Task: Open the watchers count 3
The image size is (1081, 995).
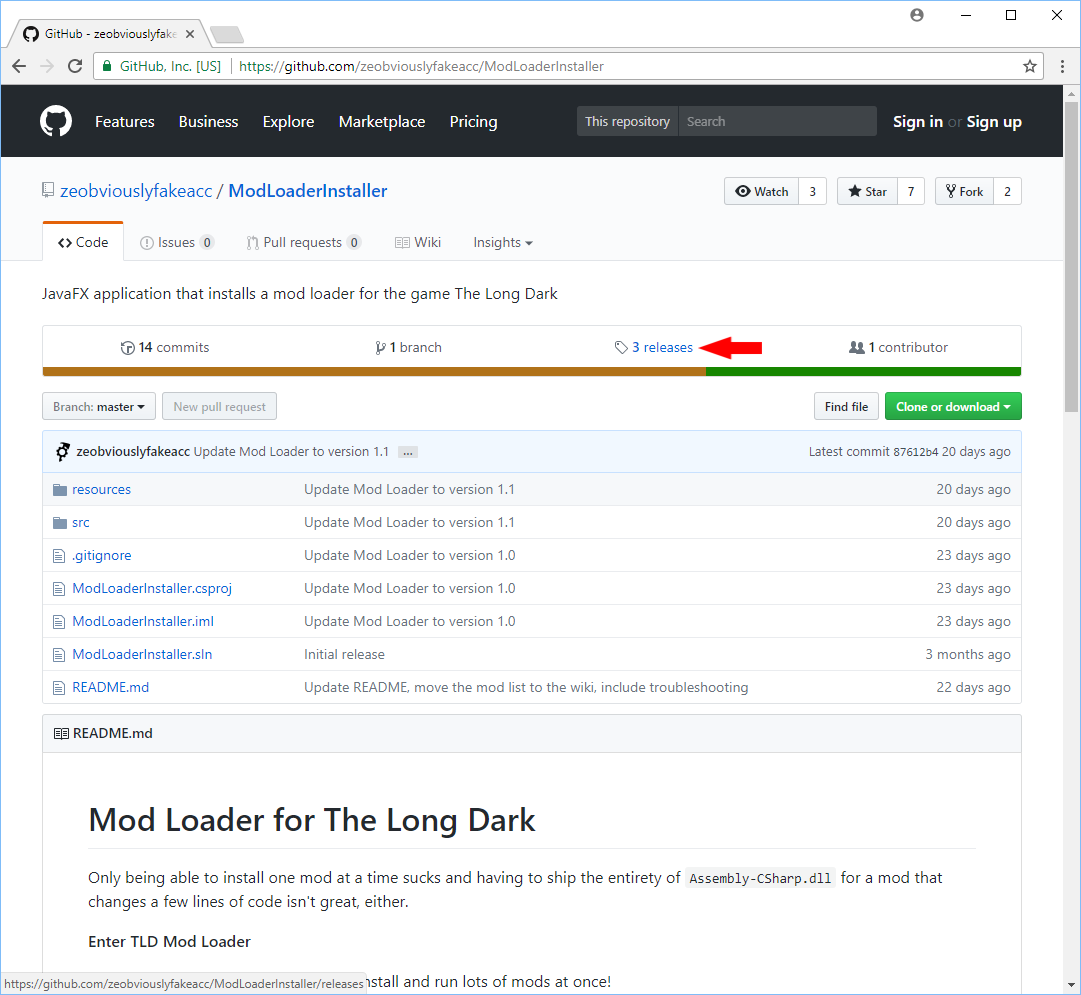Action: pyautogui.click(x=813, y=192)
